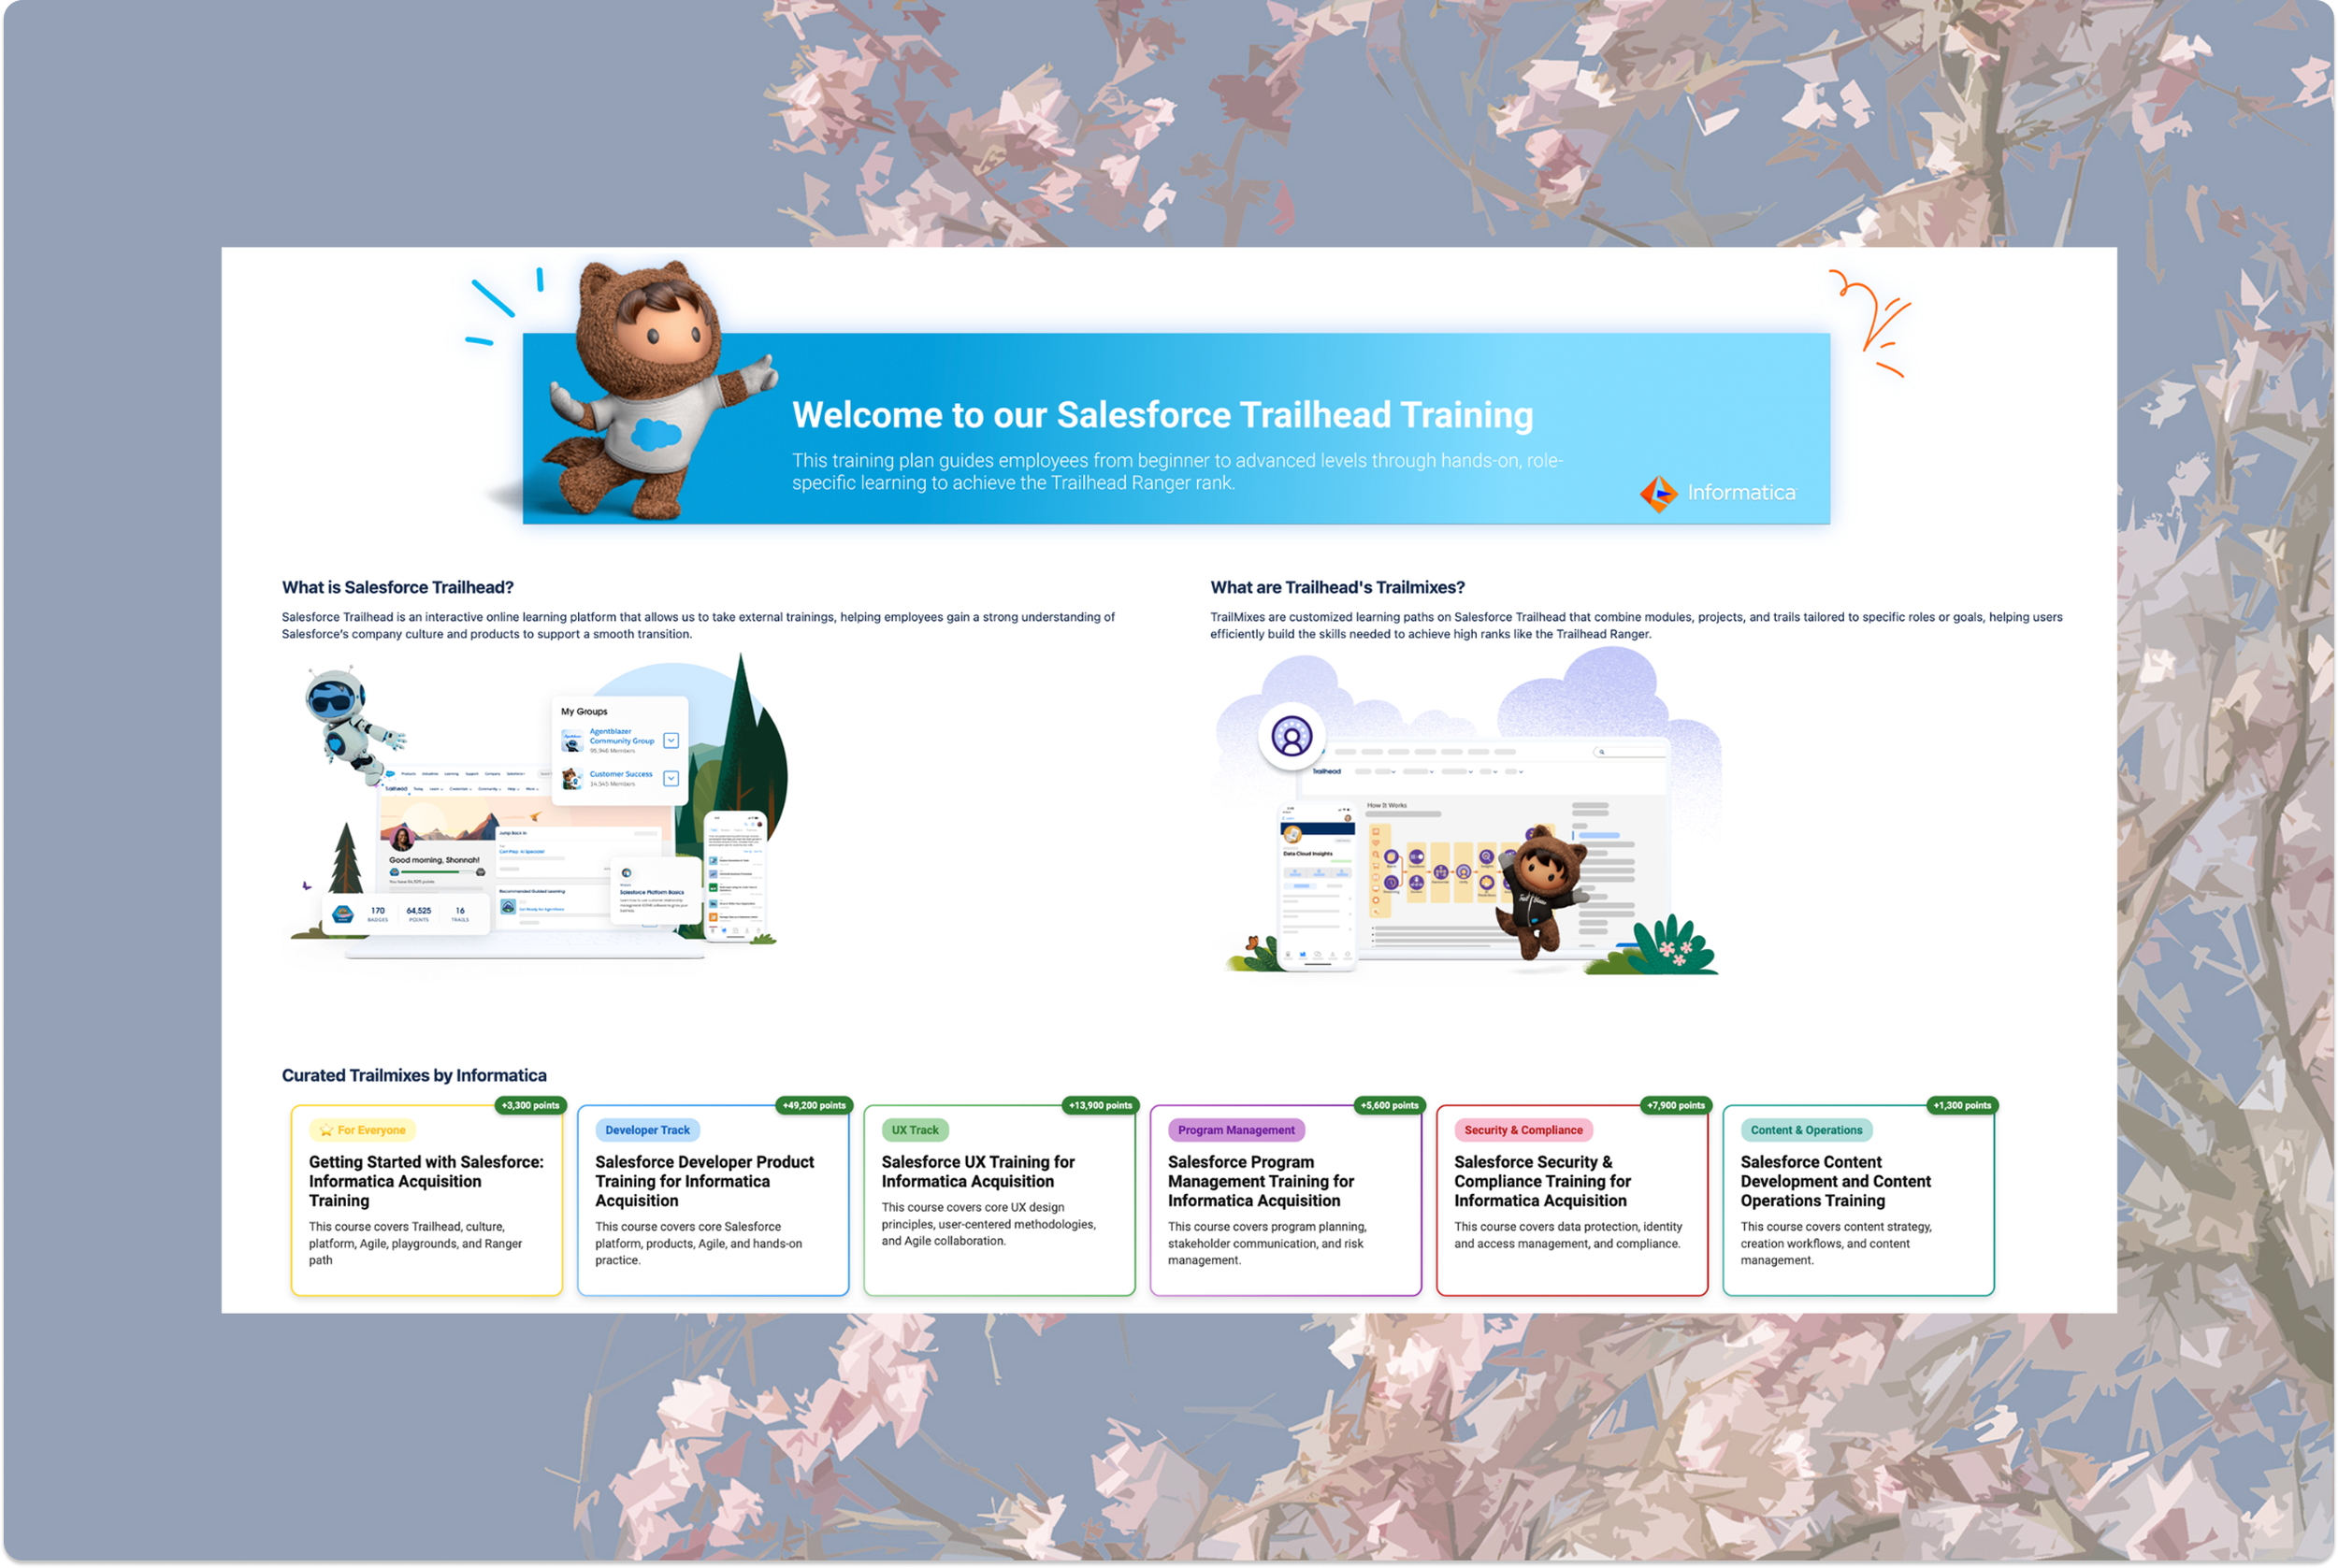The width and height of the screenshot is (2338, 1568).
Task: Click the 'Curated Trailmixes by Informatica' heading
Action: tap(414, 1075)
